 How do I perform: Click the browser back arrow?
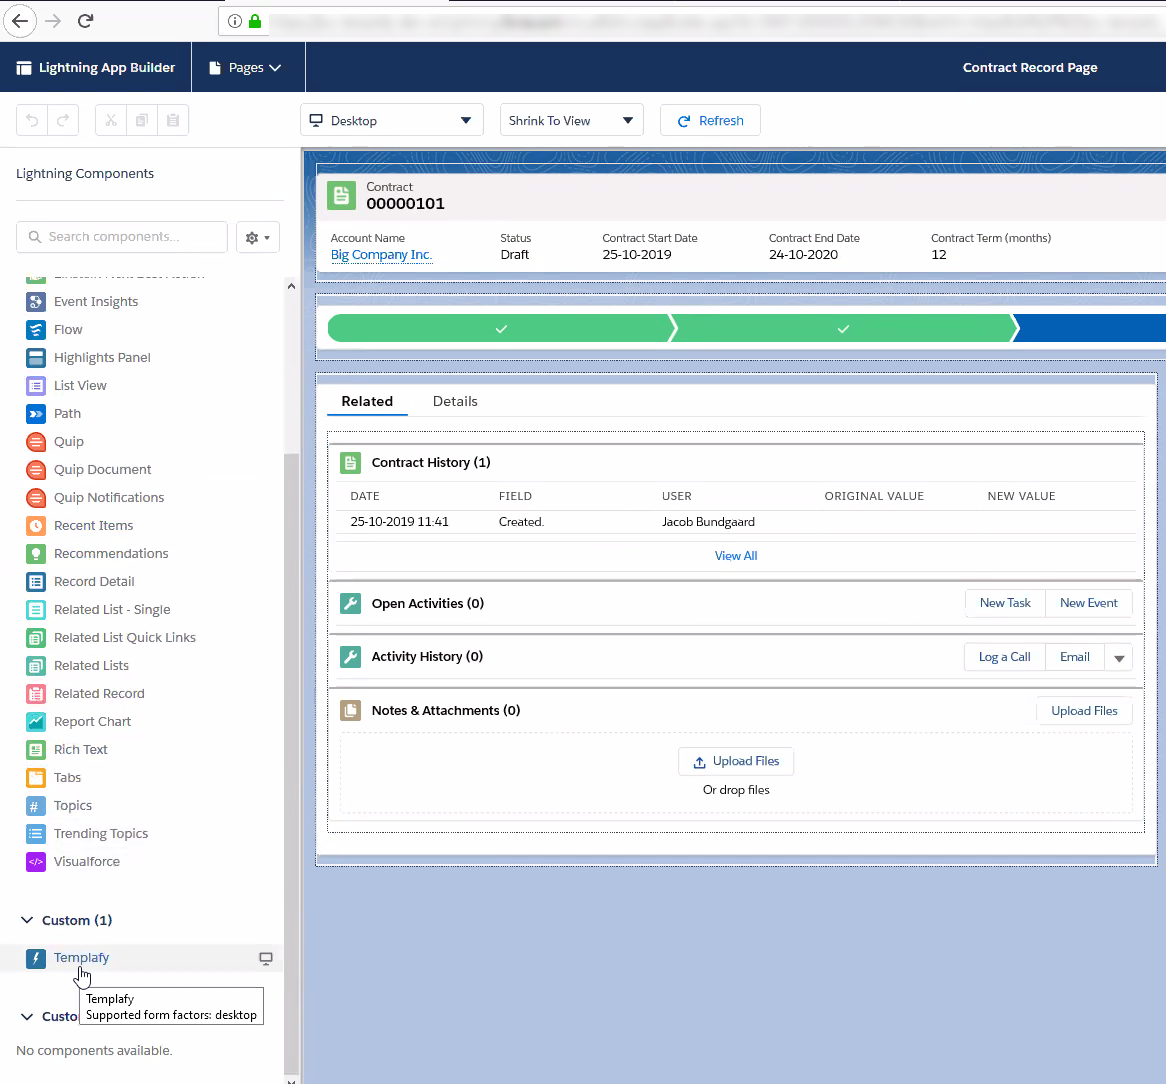(x=20, y=21)
